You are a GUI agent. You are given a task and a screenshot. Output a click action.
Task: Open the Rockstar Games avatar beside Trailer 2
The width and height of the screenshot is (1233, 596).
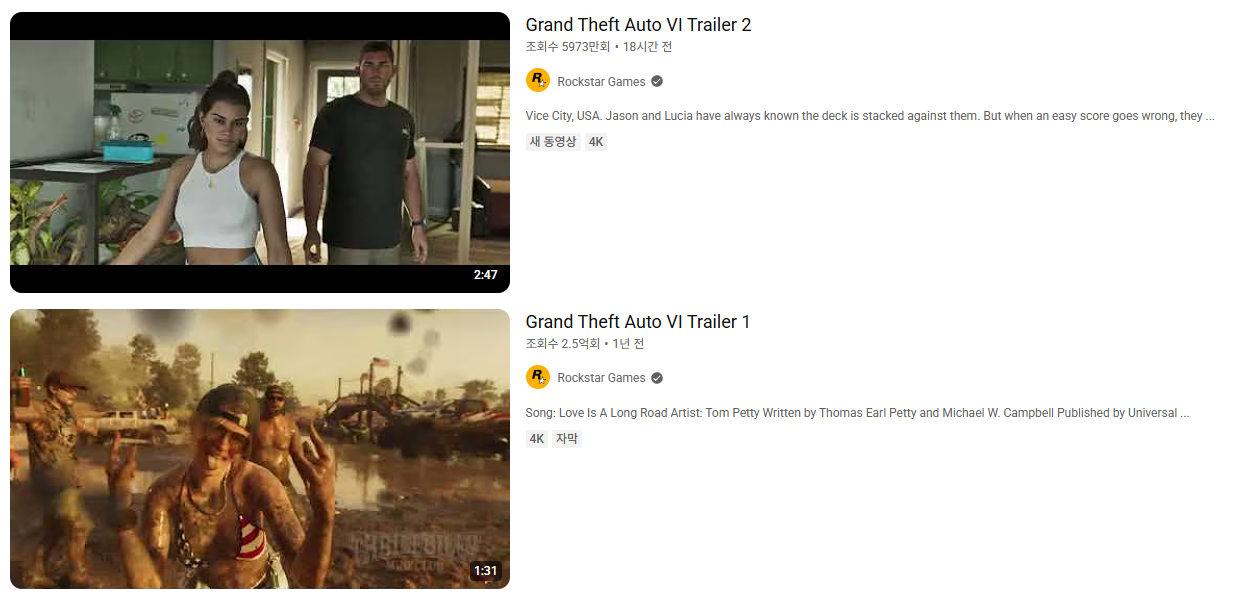pos(538,81)
